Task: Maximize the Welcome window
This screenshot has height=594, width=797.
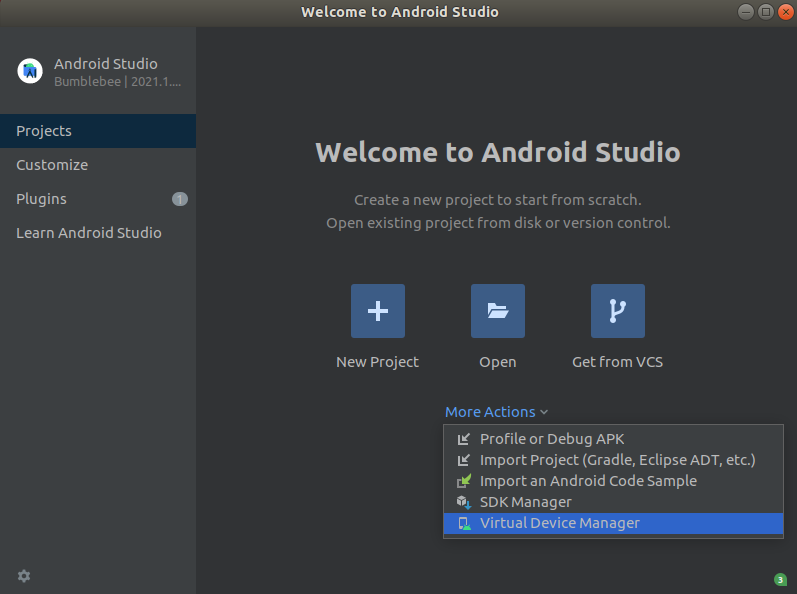Action: (x=765, y=12)
